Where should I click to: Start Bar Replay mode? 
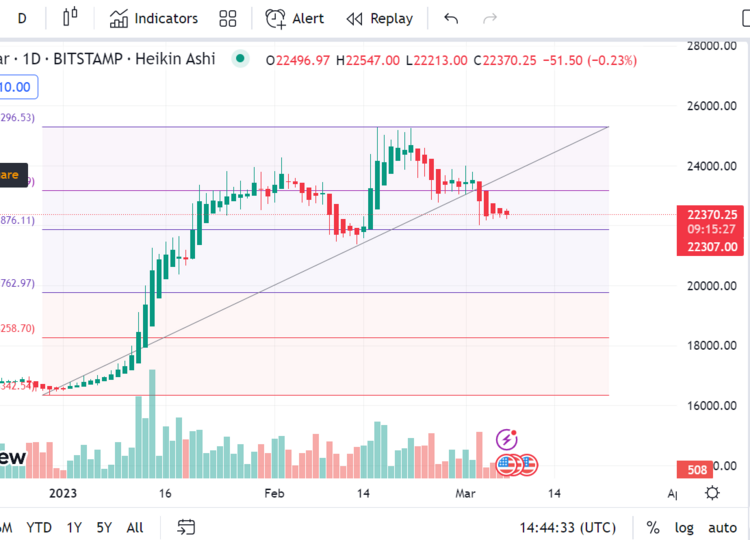click(380, 18)
